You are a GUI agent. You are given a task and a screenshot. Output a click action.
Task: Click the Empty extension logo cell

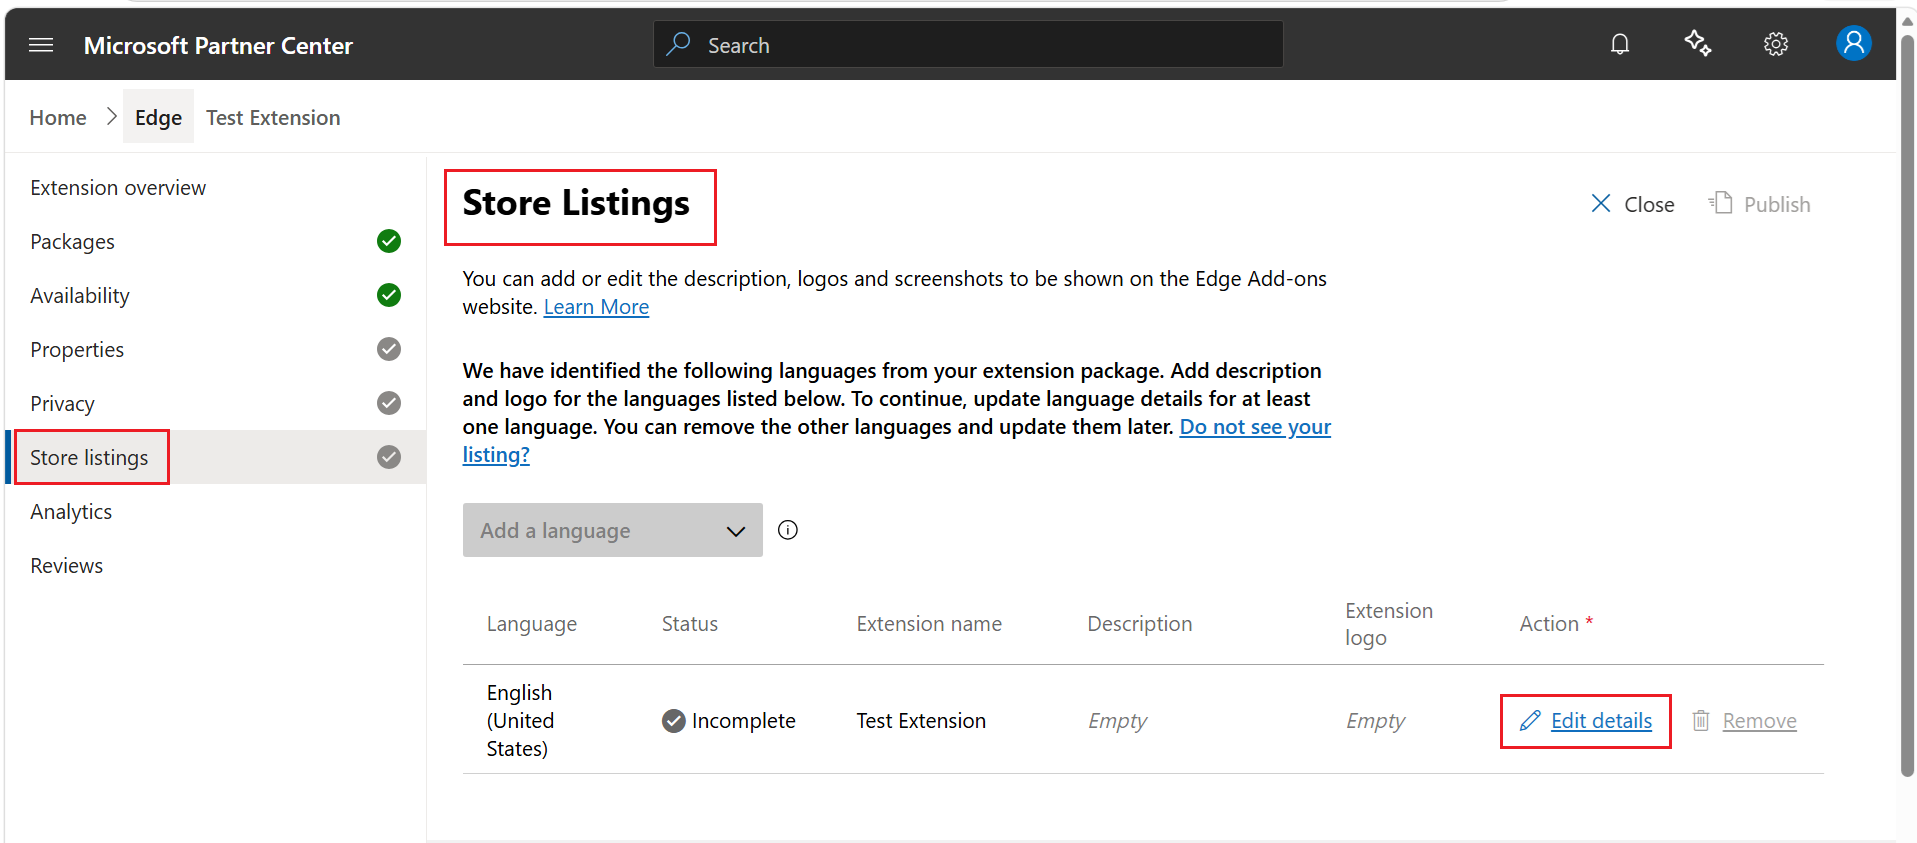[1375, 721]
